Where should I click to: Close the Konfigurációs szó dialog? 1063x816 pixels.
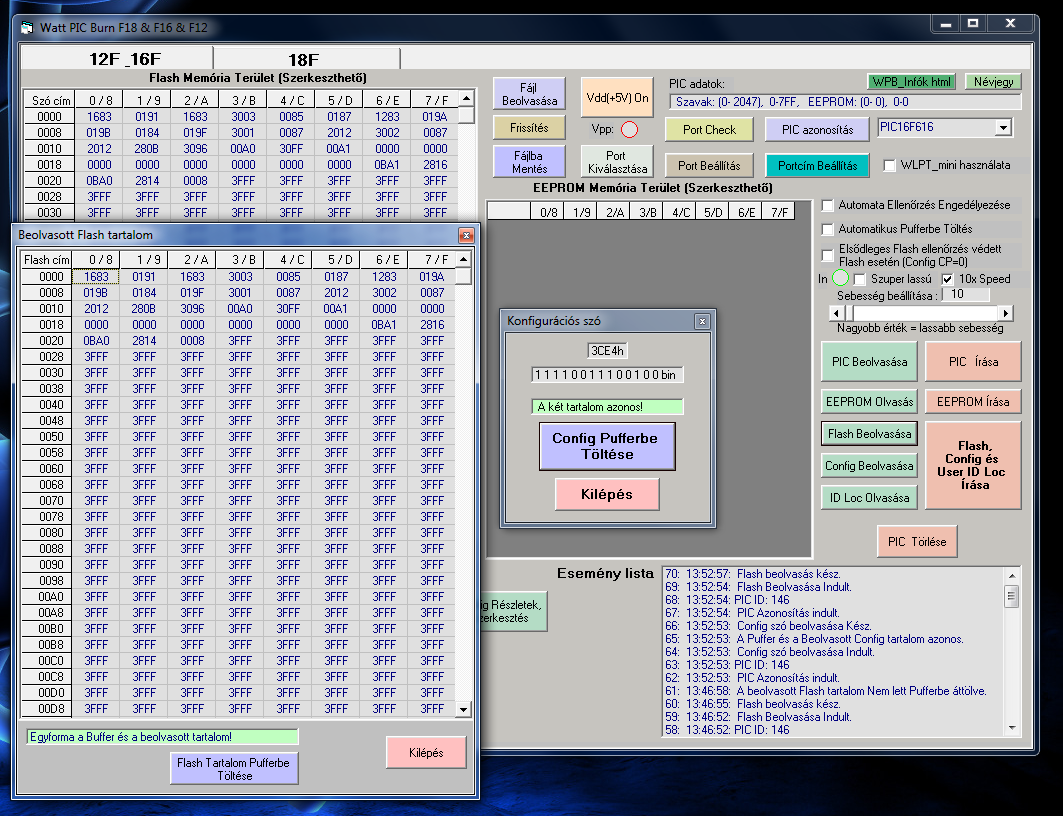(x=702, y=321)
